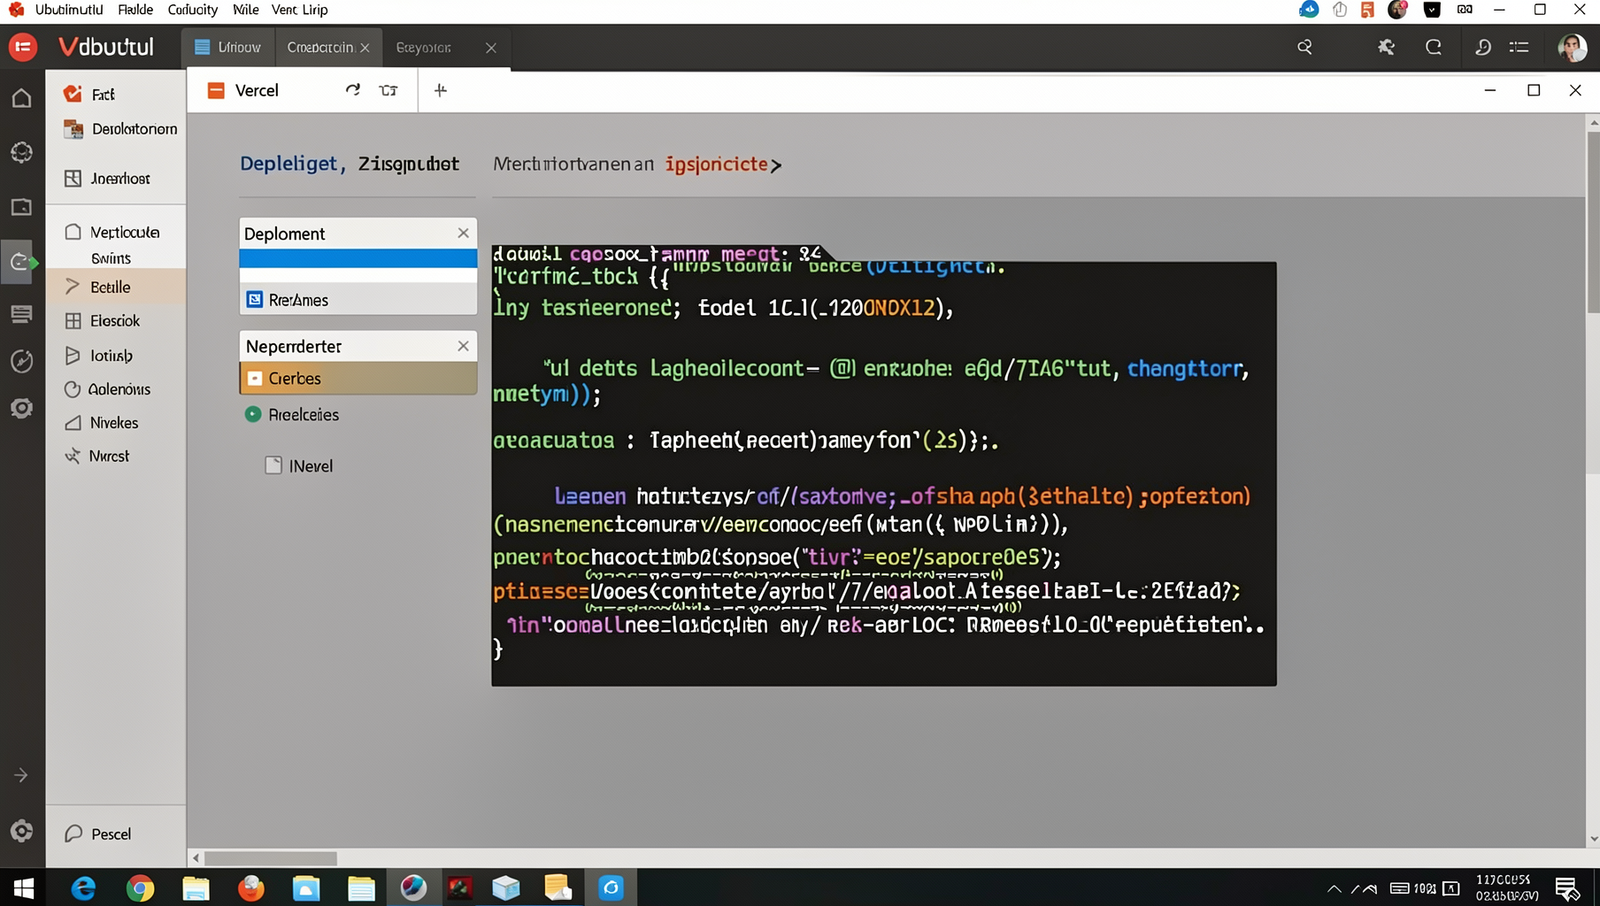Close the Deploment panel
Image resolution: width=1600 pixels, height=906 pixels.
coord(463,233)
